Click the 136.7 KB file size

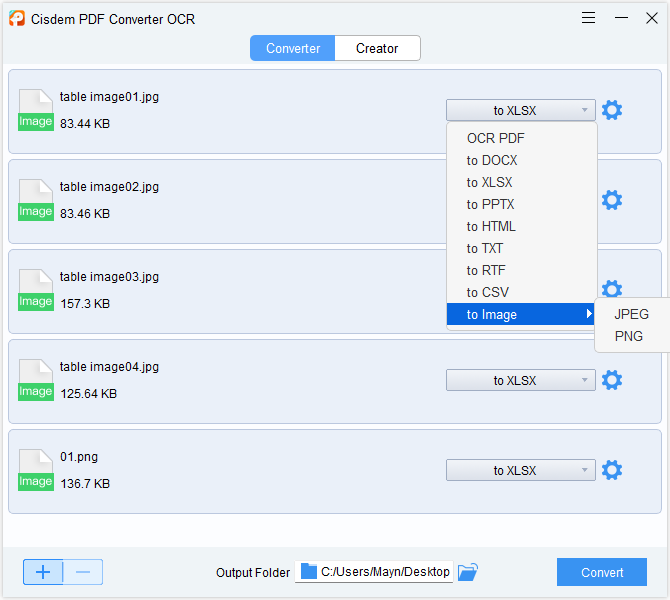tap(85, 484)
